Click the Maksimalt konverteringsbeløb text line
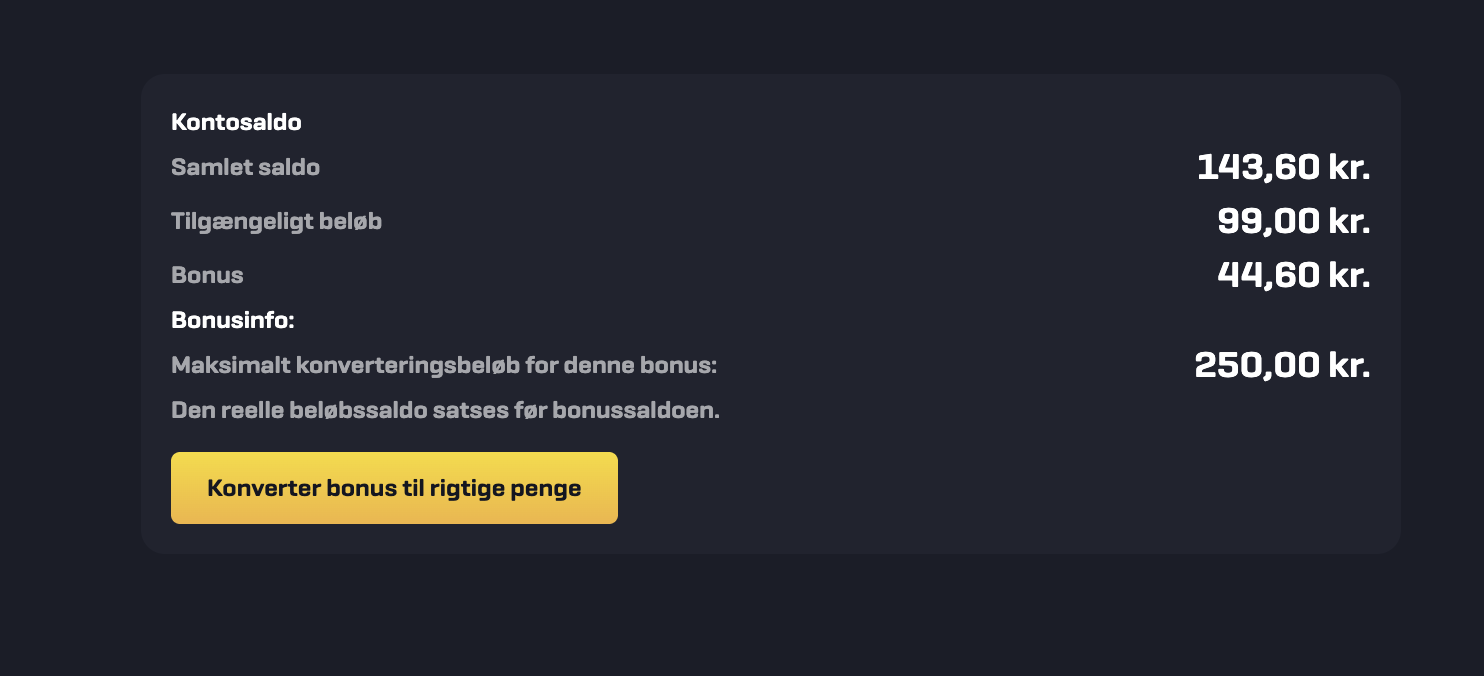Screen dimensions: 1484x676 444,365
